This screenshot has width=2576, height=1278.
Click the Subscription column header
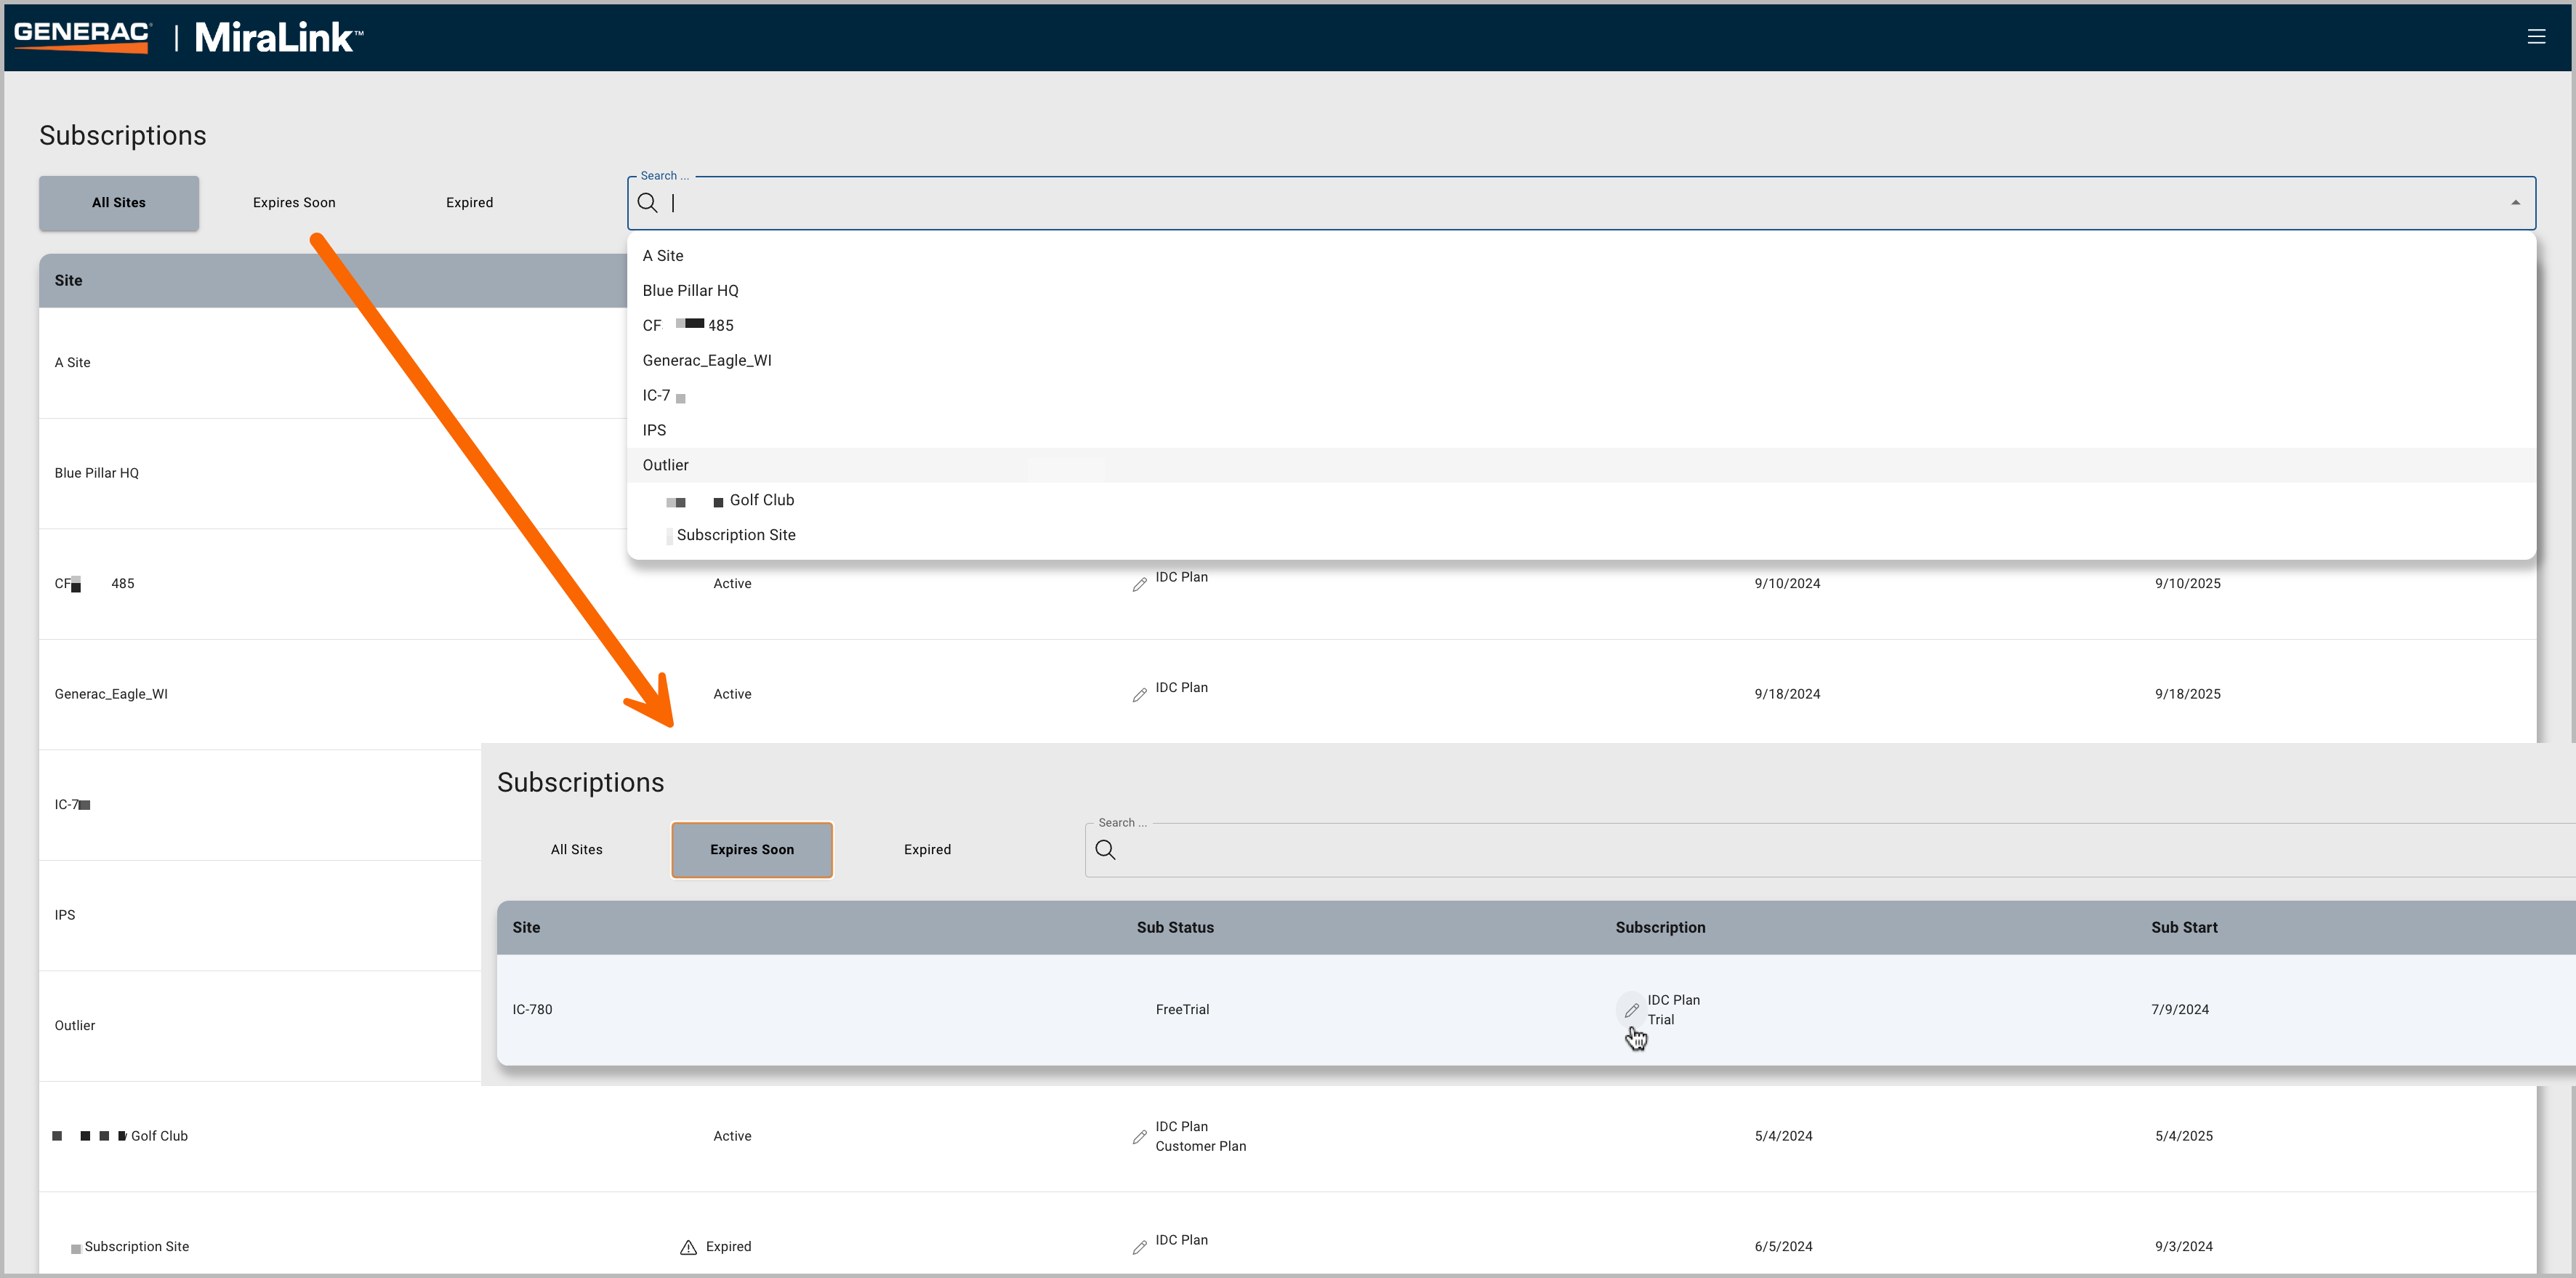tap(1660, 928)
